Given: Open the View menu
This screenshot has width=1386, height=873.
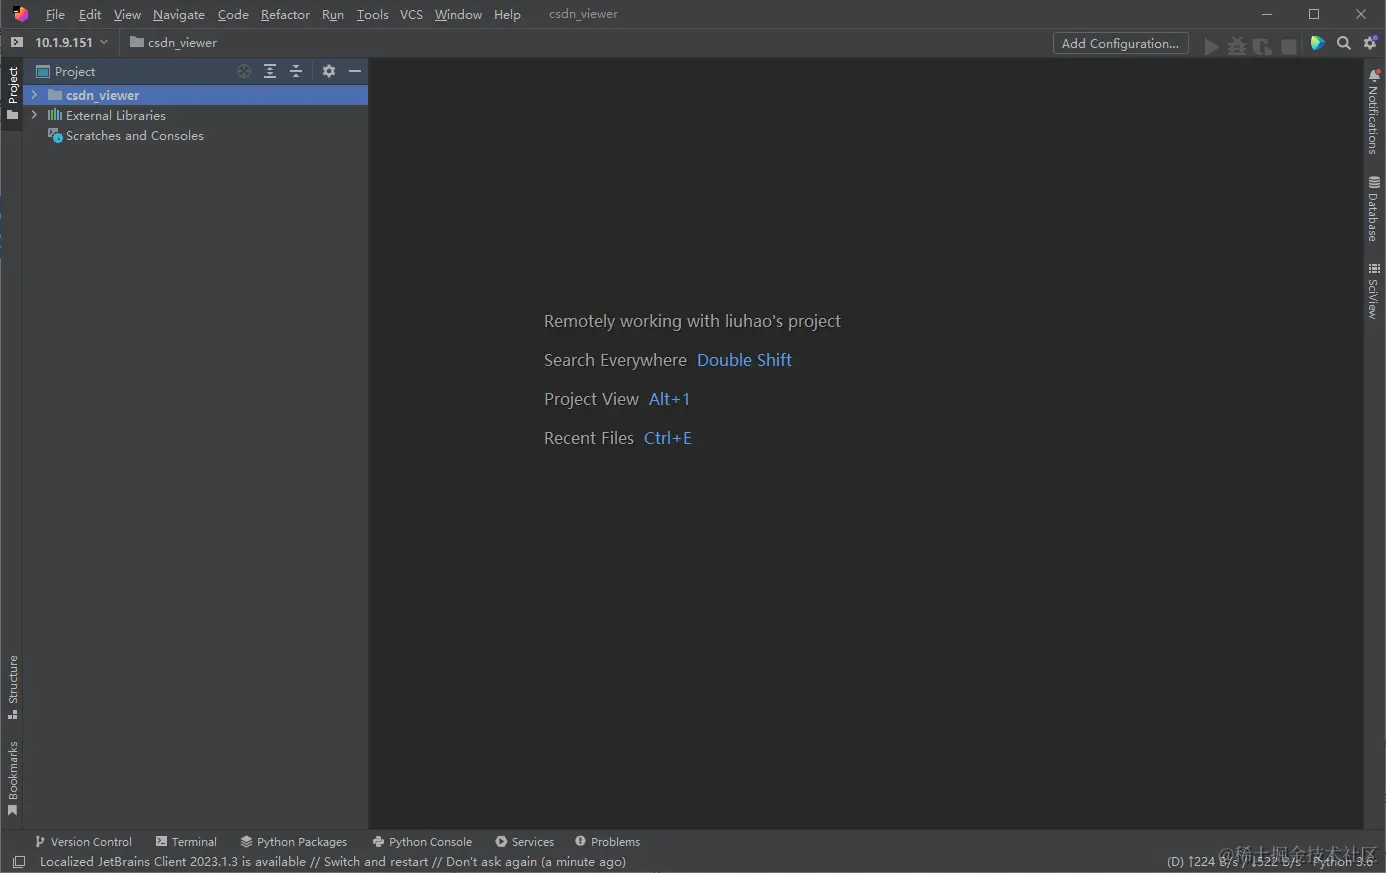Looking at the screenshot, I should click(127, 14).
